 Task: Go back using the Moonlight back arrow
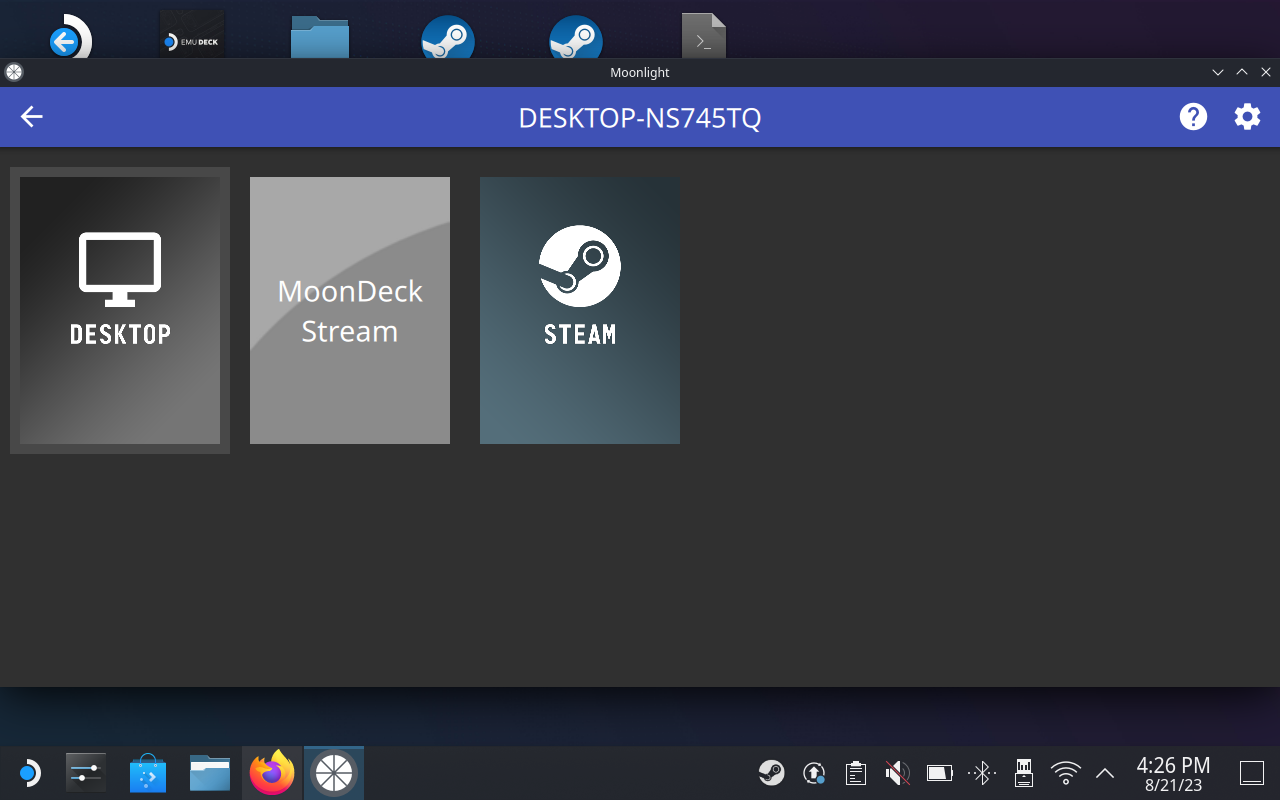tap(32, 117)
